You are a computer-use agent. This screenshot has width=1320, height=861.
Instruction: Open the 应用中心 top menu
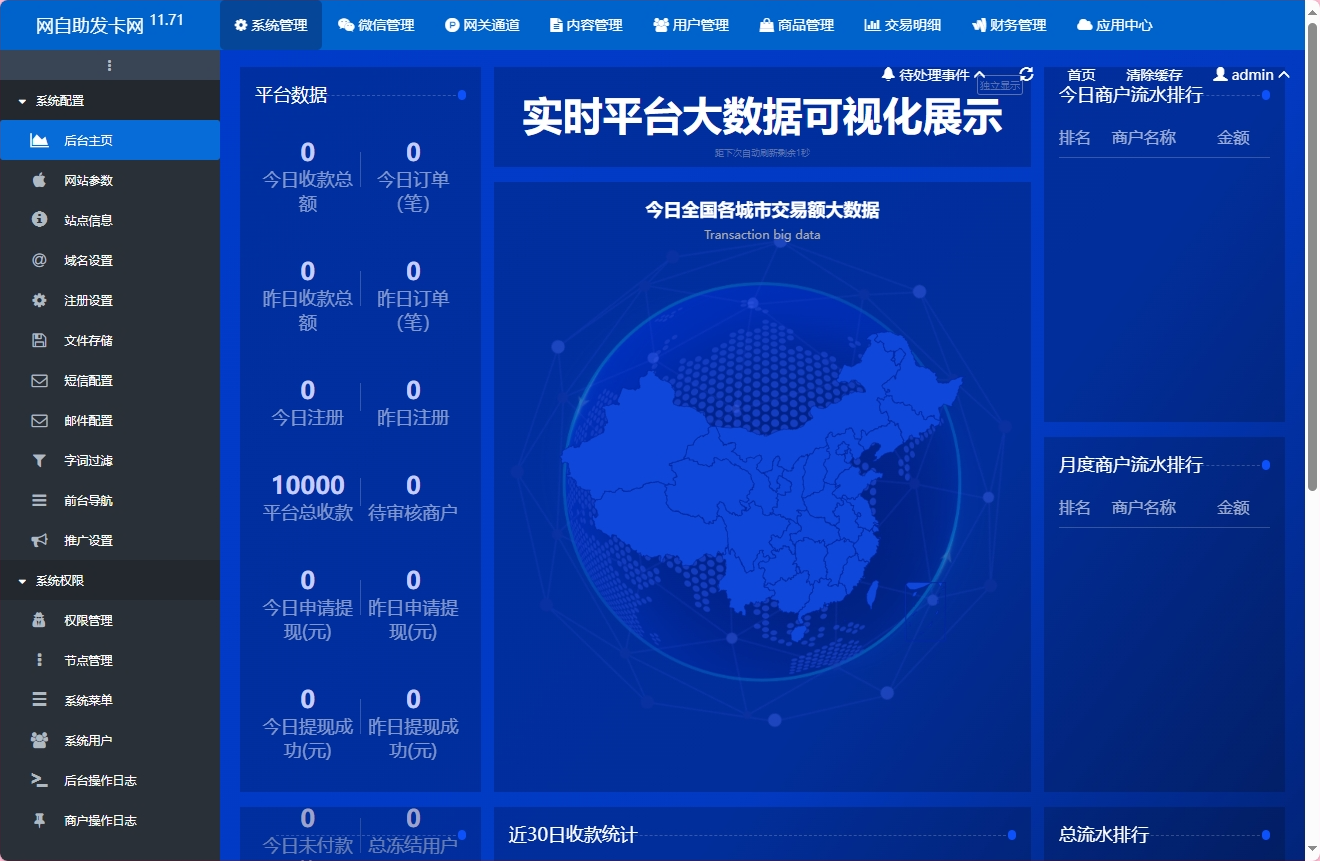click(x=1114, y=25)
